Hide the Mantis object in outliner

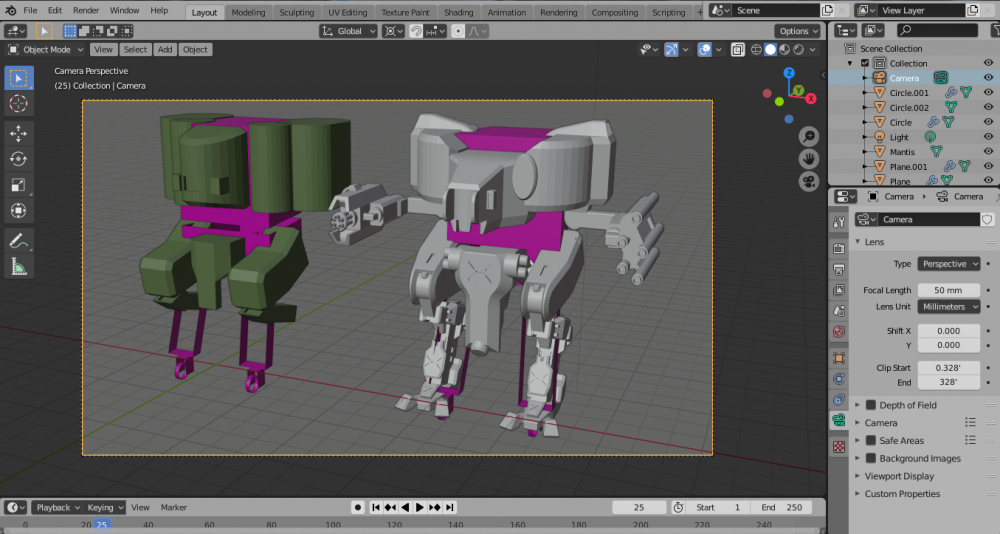988,152
